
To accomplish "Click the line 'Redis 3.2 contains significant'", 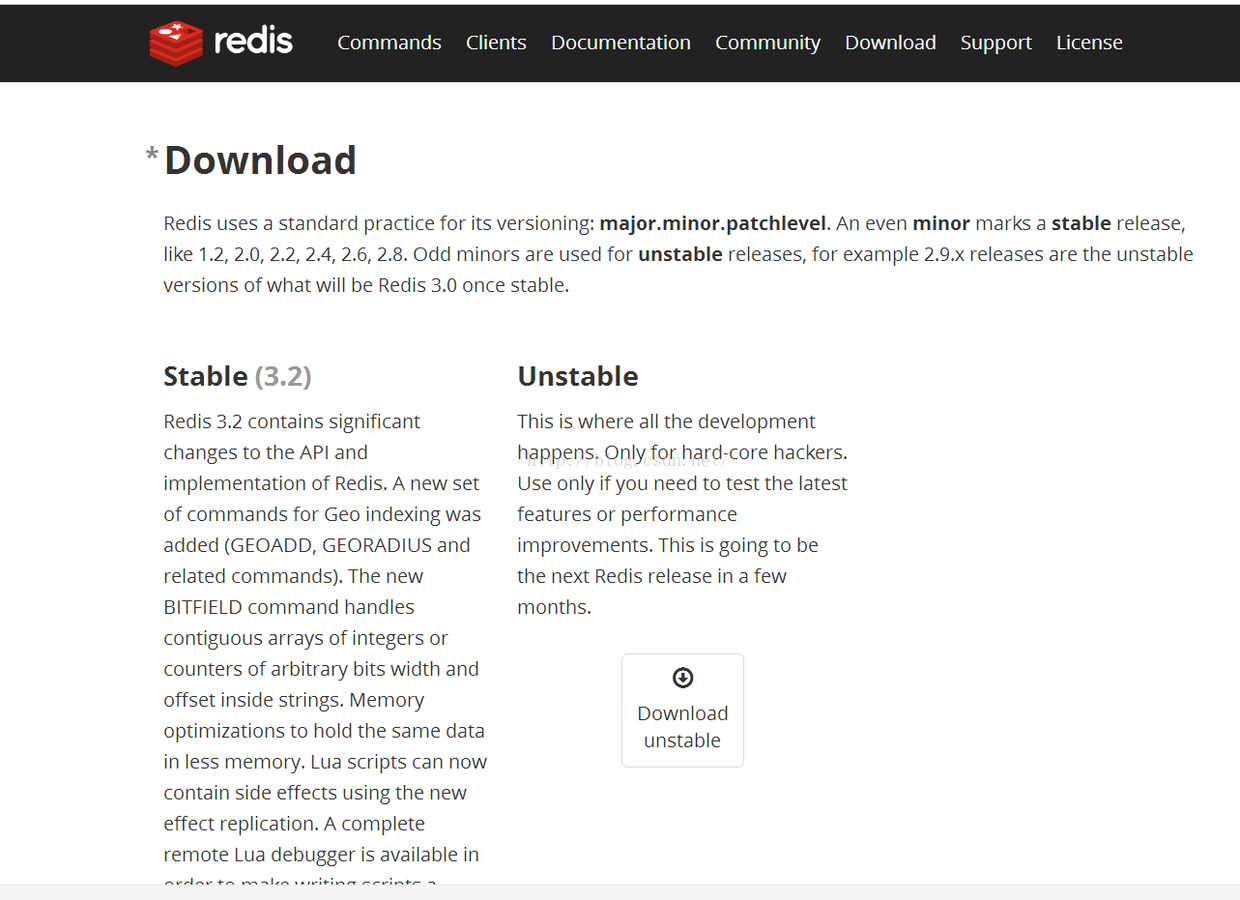I will click(292, 421).
